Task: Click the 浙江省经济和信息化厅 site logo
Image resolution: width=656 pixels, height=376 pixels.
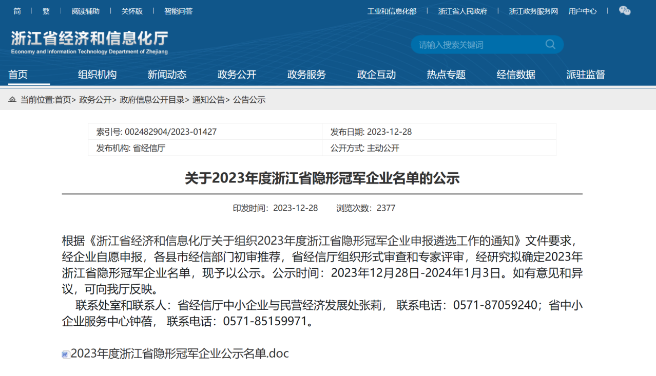Action: pyautogui.click(x=90, y=42)
